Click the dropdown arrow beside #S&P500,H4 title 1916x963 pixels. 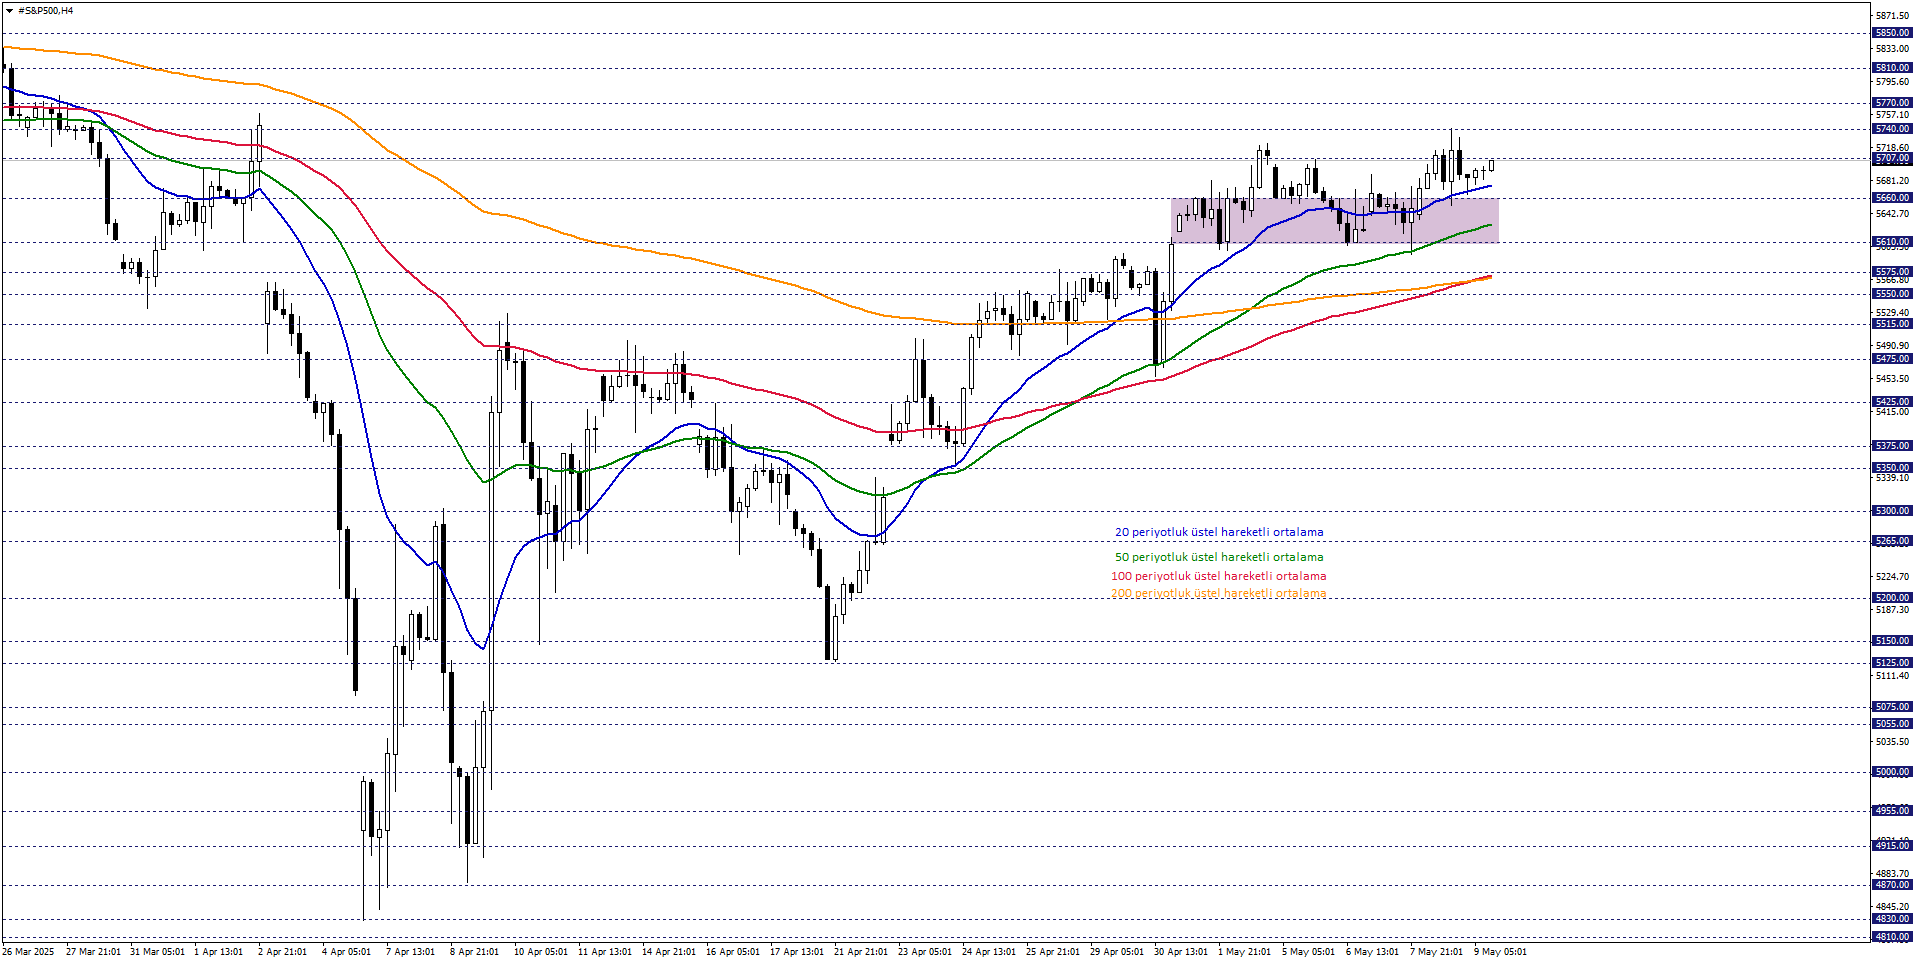click(9, 11)
